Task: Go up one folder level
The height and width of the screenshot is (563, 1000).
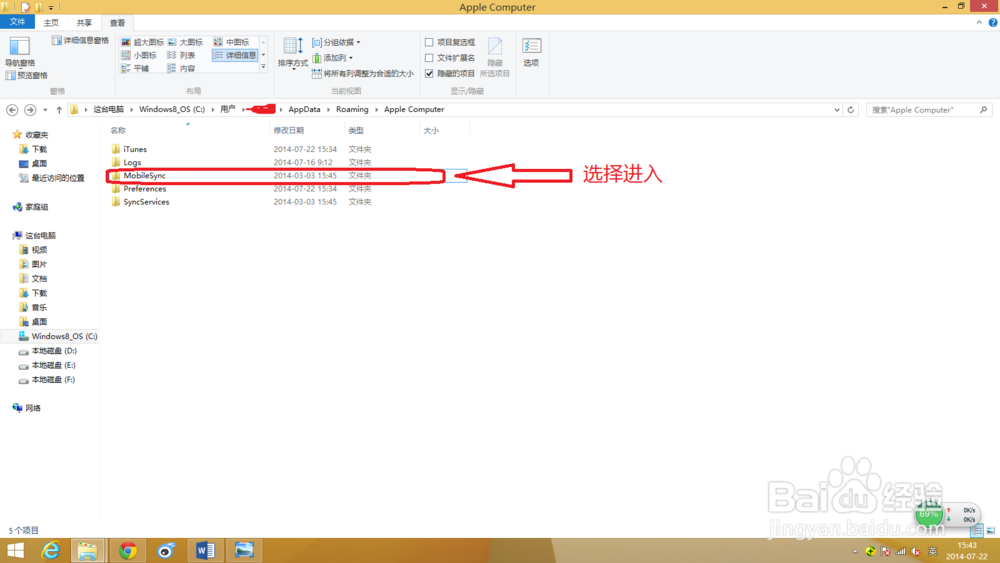Action: click(x=59, y=110)
